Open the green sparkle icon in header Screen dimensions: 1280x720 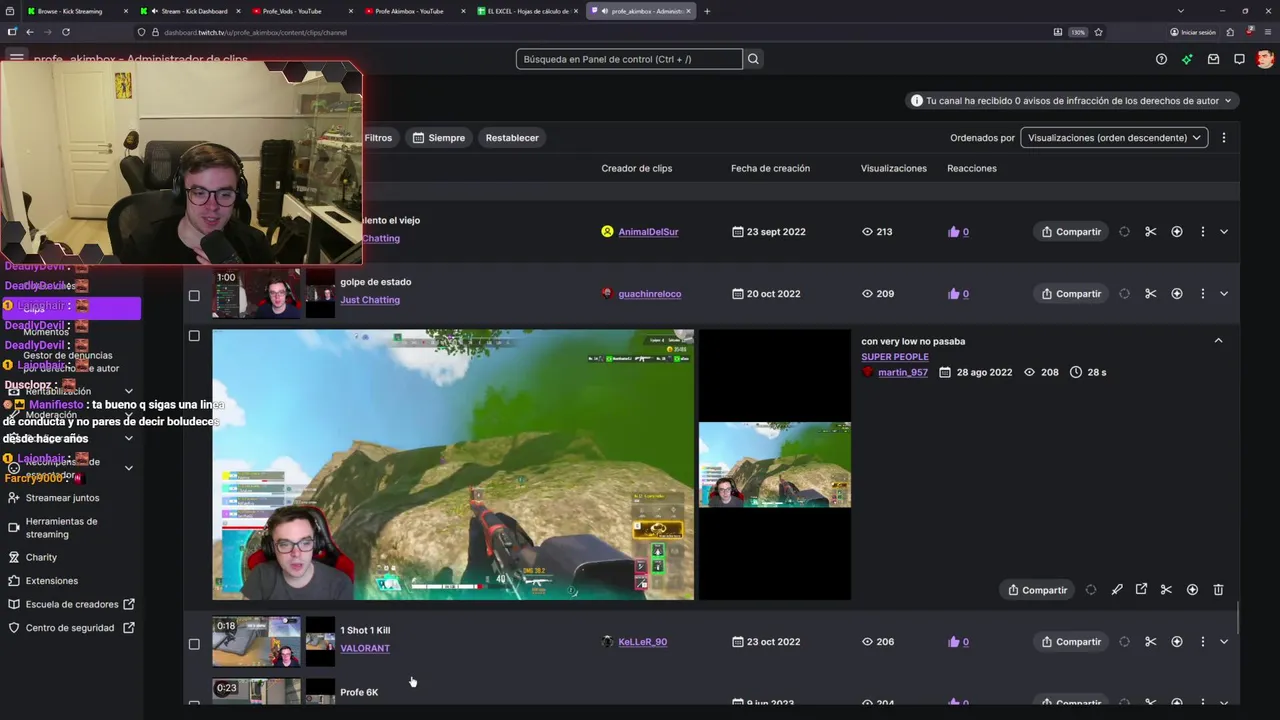point(1187,59)
